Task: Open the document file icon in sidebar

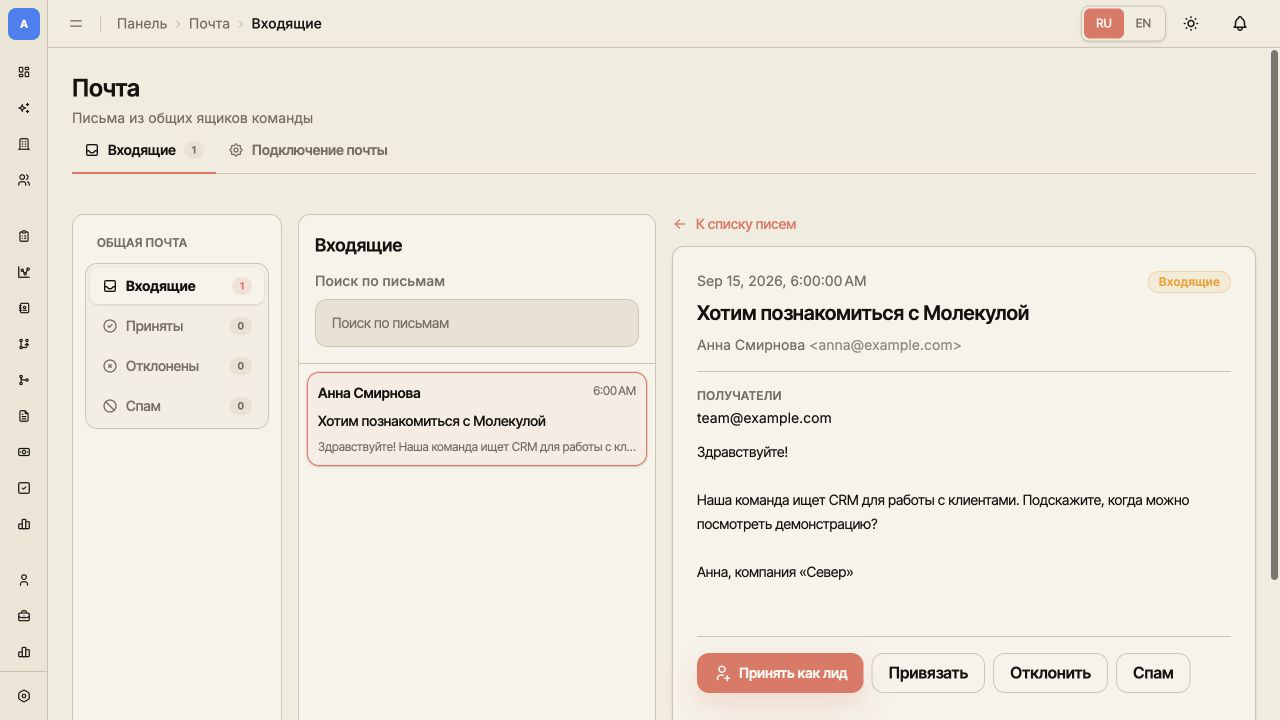Action: (x=24, y=416)
